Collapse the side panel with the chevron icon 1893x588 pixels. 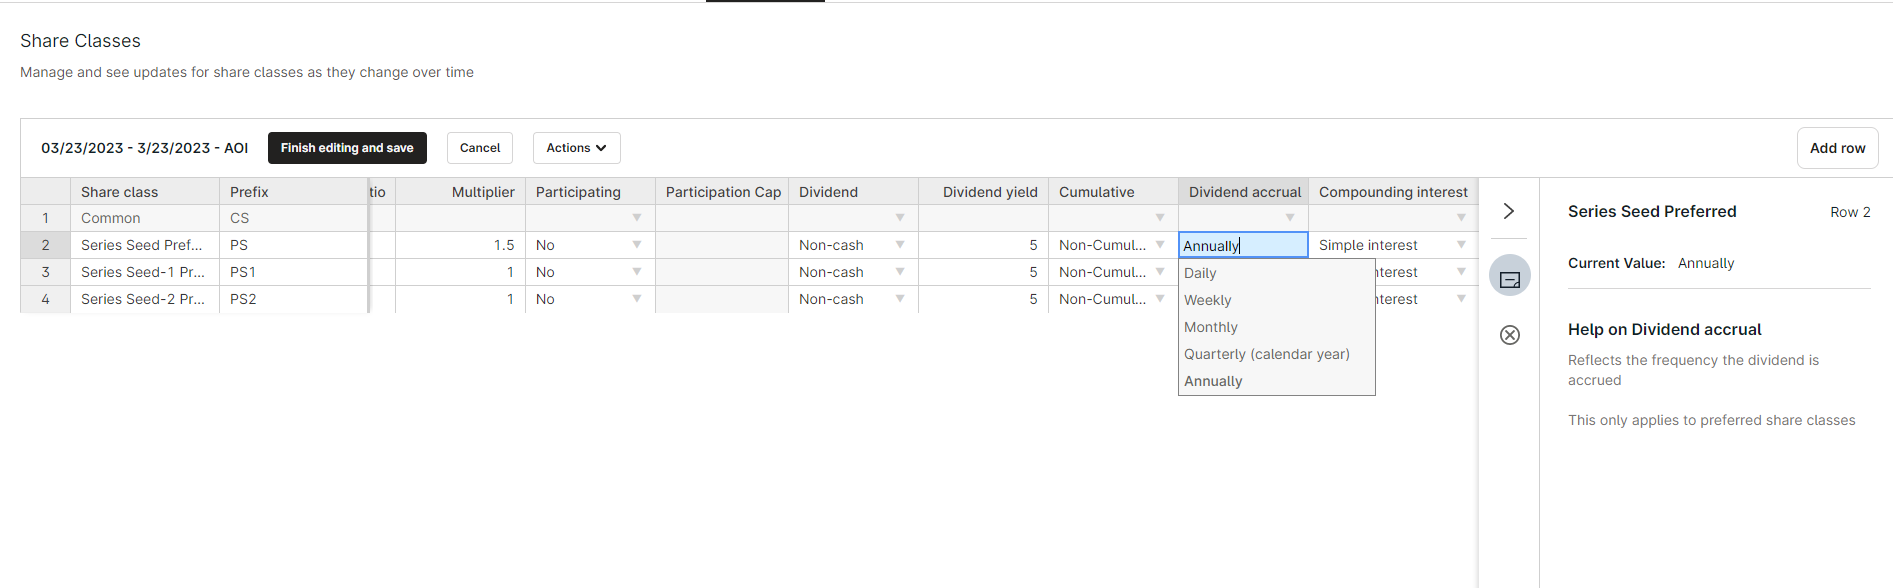pyautogui.click(x=1509, y=211)
